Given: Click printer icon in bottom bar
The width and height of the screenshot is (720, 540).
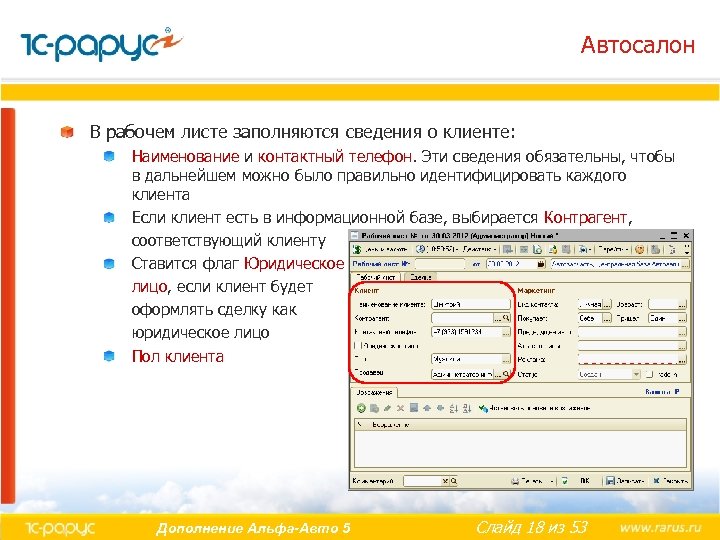Looking at the screenshot, I should coord(515,481).
